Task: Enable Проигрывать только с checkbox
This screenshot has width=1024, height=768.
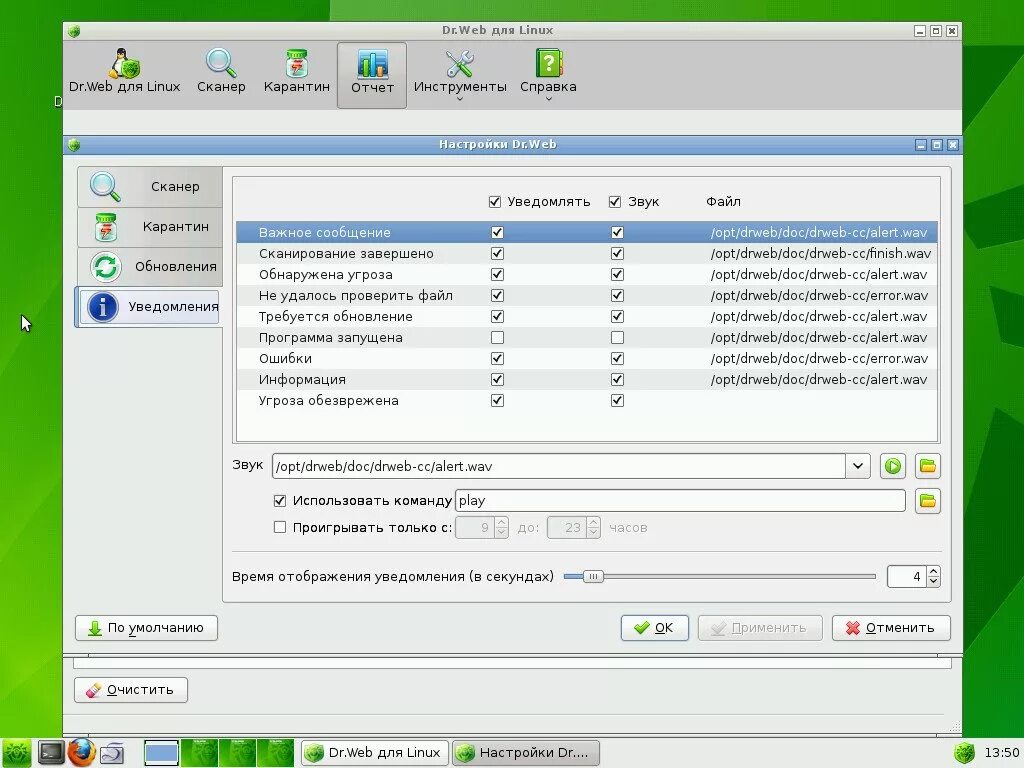Action: pyautogui.click(x=280, y=527)
